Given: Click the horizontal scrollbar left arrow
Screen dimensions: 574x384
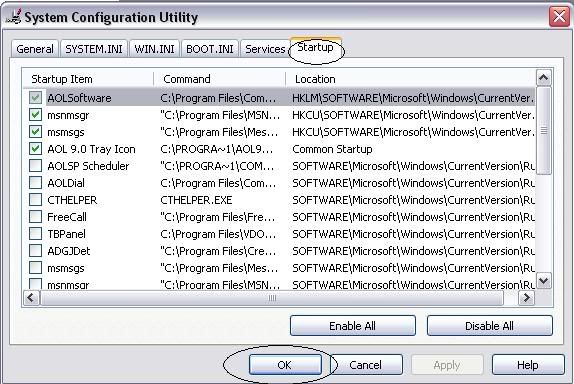Looking at the screenshot, I should point(31,298).
